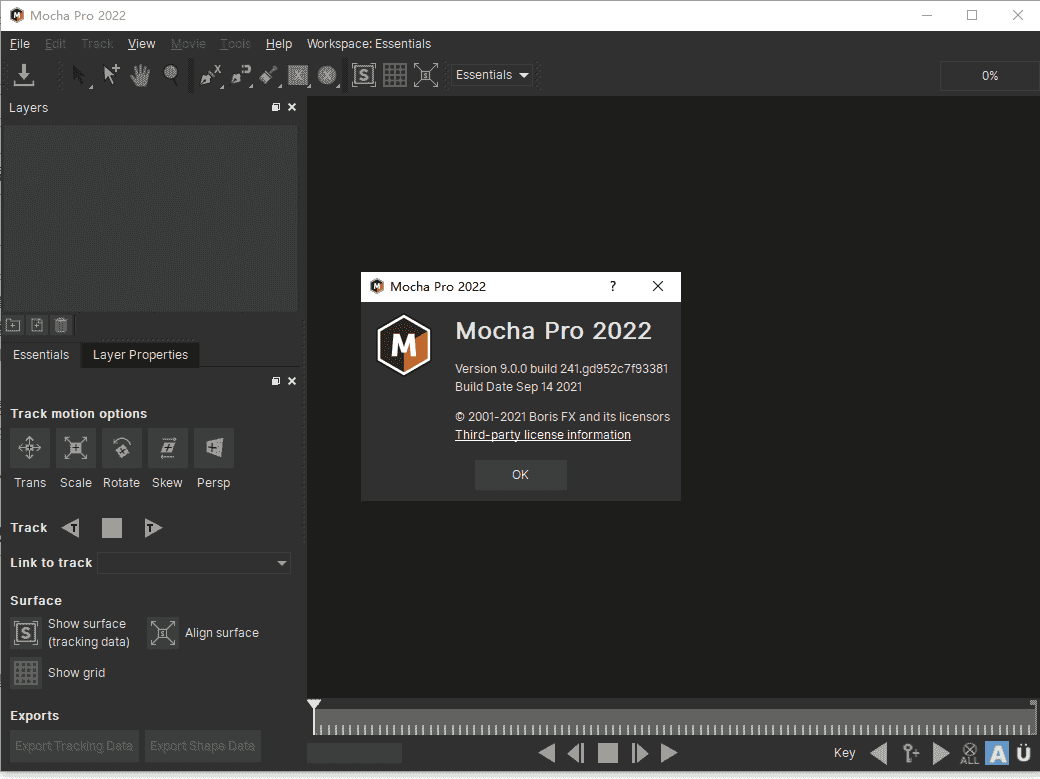Image resolution: width=1040 pixels, height=779 pixels.
Task: Select the Pick arrow tool in toolbar
Action: 79,75
